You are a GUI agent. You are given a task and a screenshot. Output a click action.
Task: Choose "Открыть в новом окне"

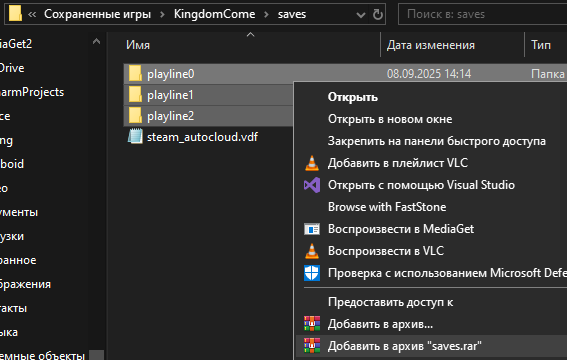click(x=390, y=119)
